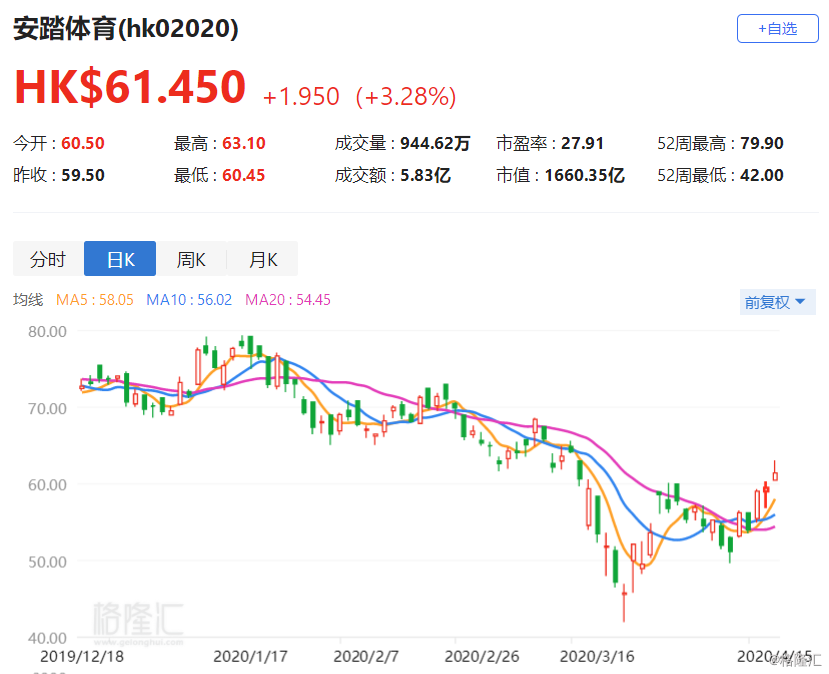This screenshot has width=829, height=674.
Task: Click the MA5 : 58.05 indicator label
Action: [95, 300]
